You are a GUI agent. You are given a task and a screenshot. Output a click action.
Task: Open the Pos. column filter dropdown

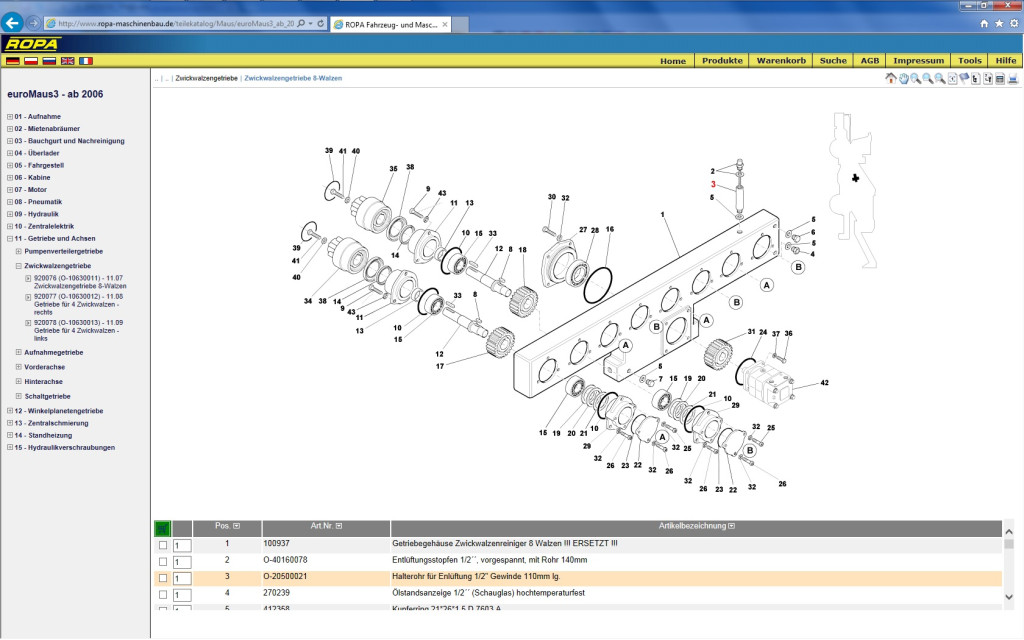pos(236,526)
